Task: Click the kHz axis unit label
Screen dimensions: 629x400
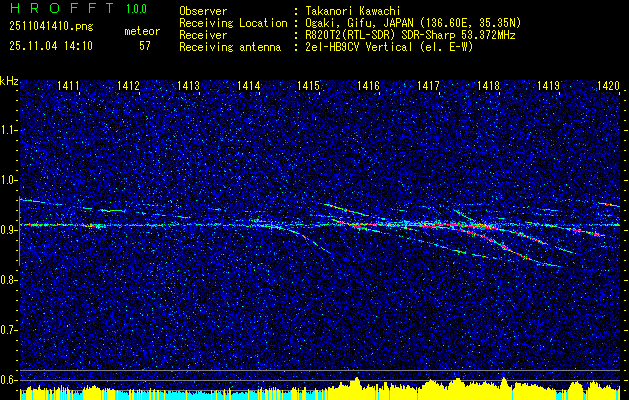Action: [x=9, y=81]
